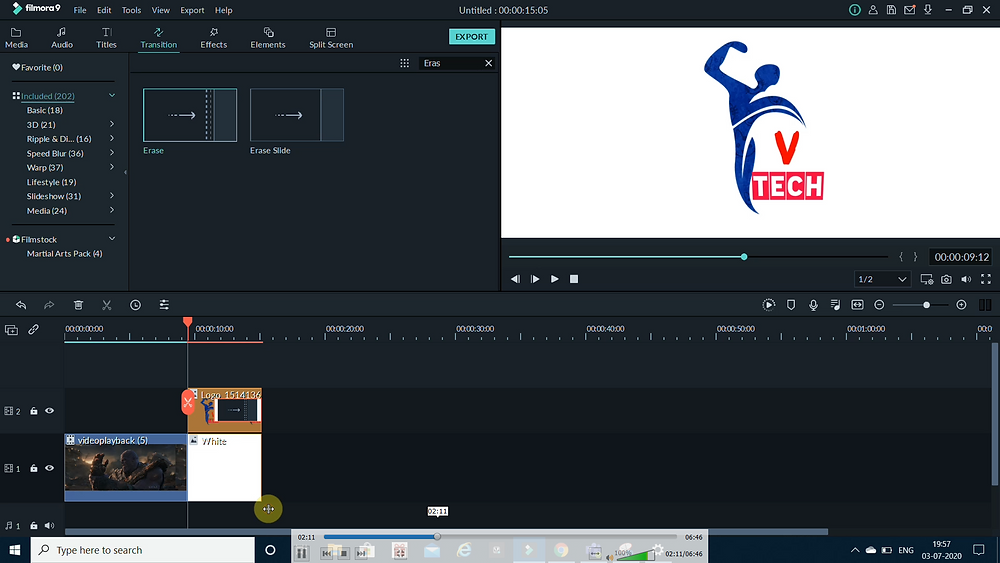The image size is (1000, 563).
Task: Lock video track 2
Action: tap(34, 411)
